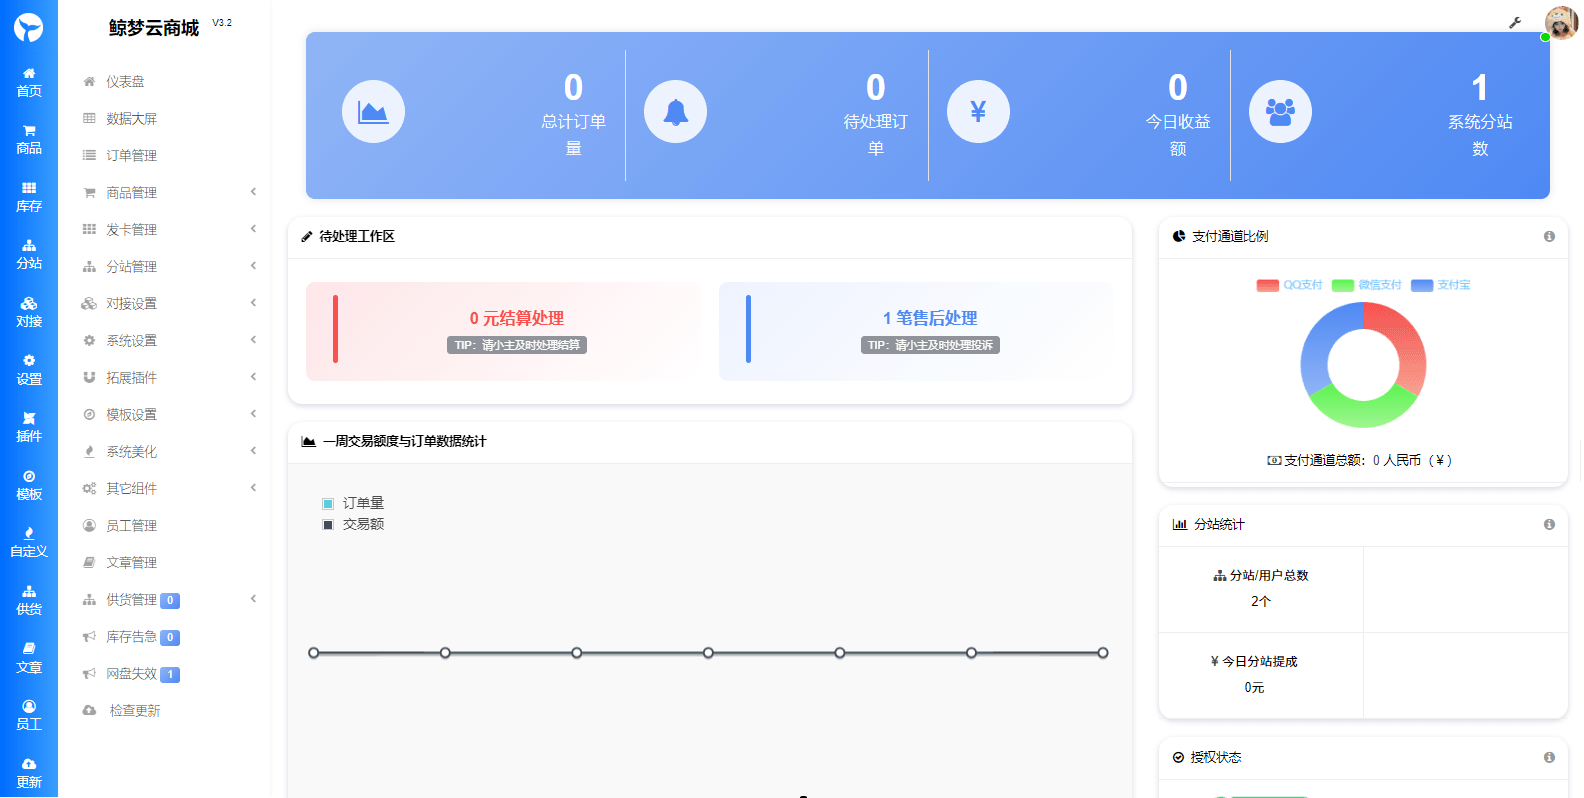Open the 0 元结算处理 card

point(516,331)
